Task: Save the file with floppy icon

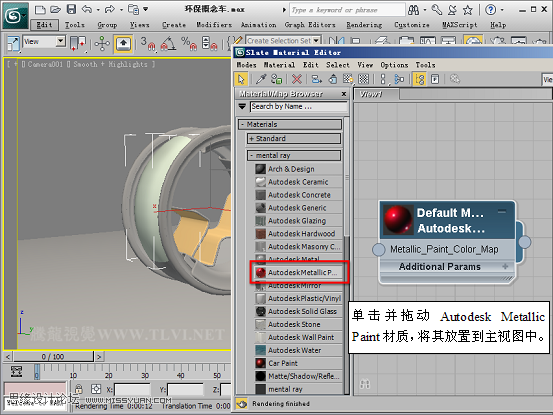Action: (71, 10)
